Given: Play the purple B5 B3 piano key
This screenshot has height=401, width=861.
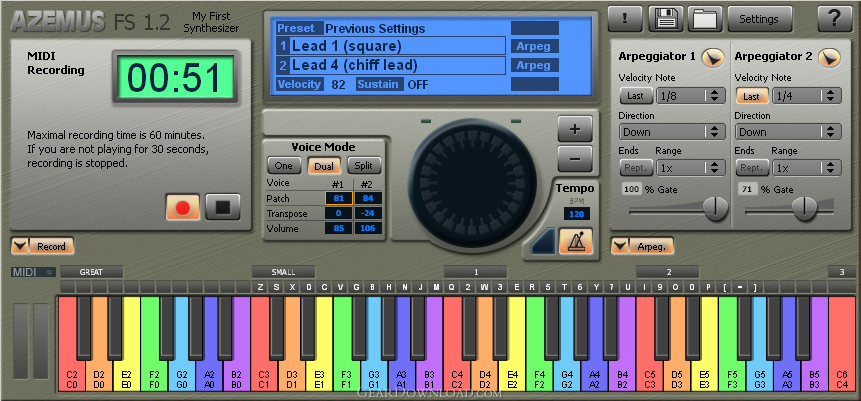Looking at the screenshot, I should [x=815, y=374].
